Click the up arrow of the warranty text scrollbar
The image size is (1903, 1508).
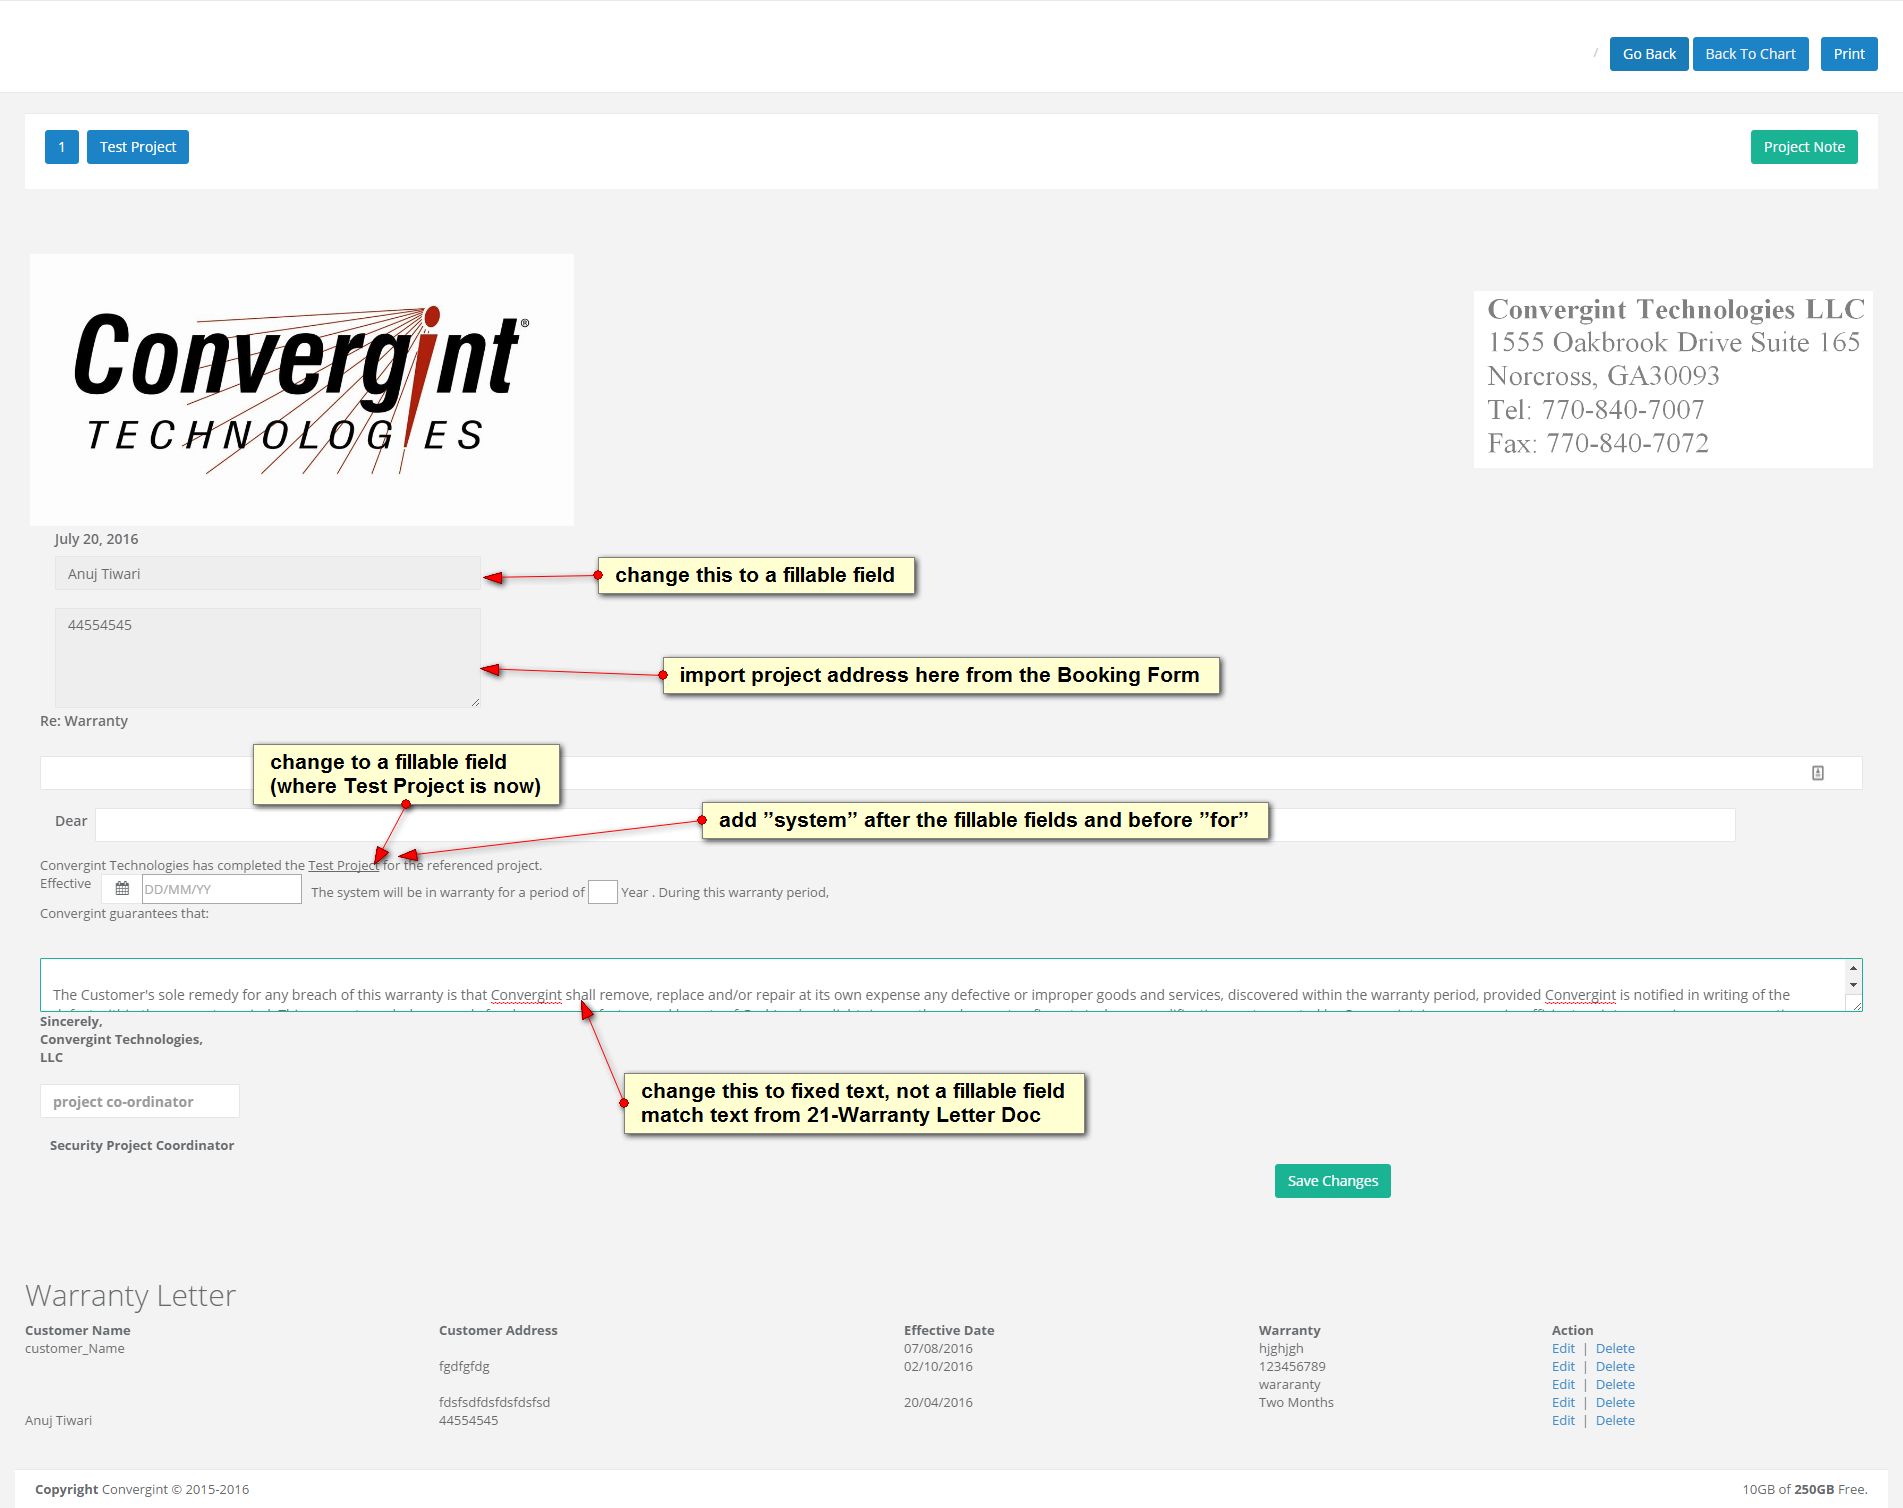point(1853,968)
